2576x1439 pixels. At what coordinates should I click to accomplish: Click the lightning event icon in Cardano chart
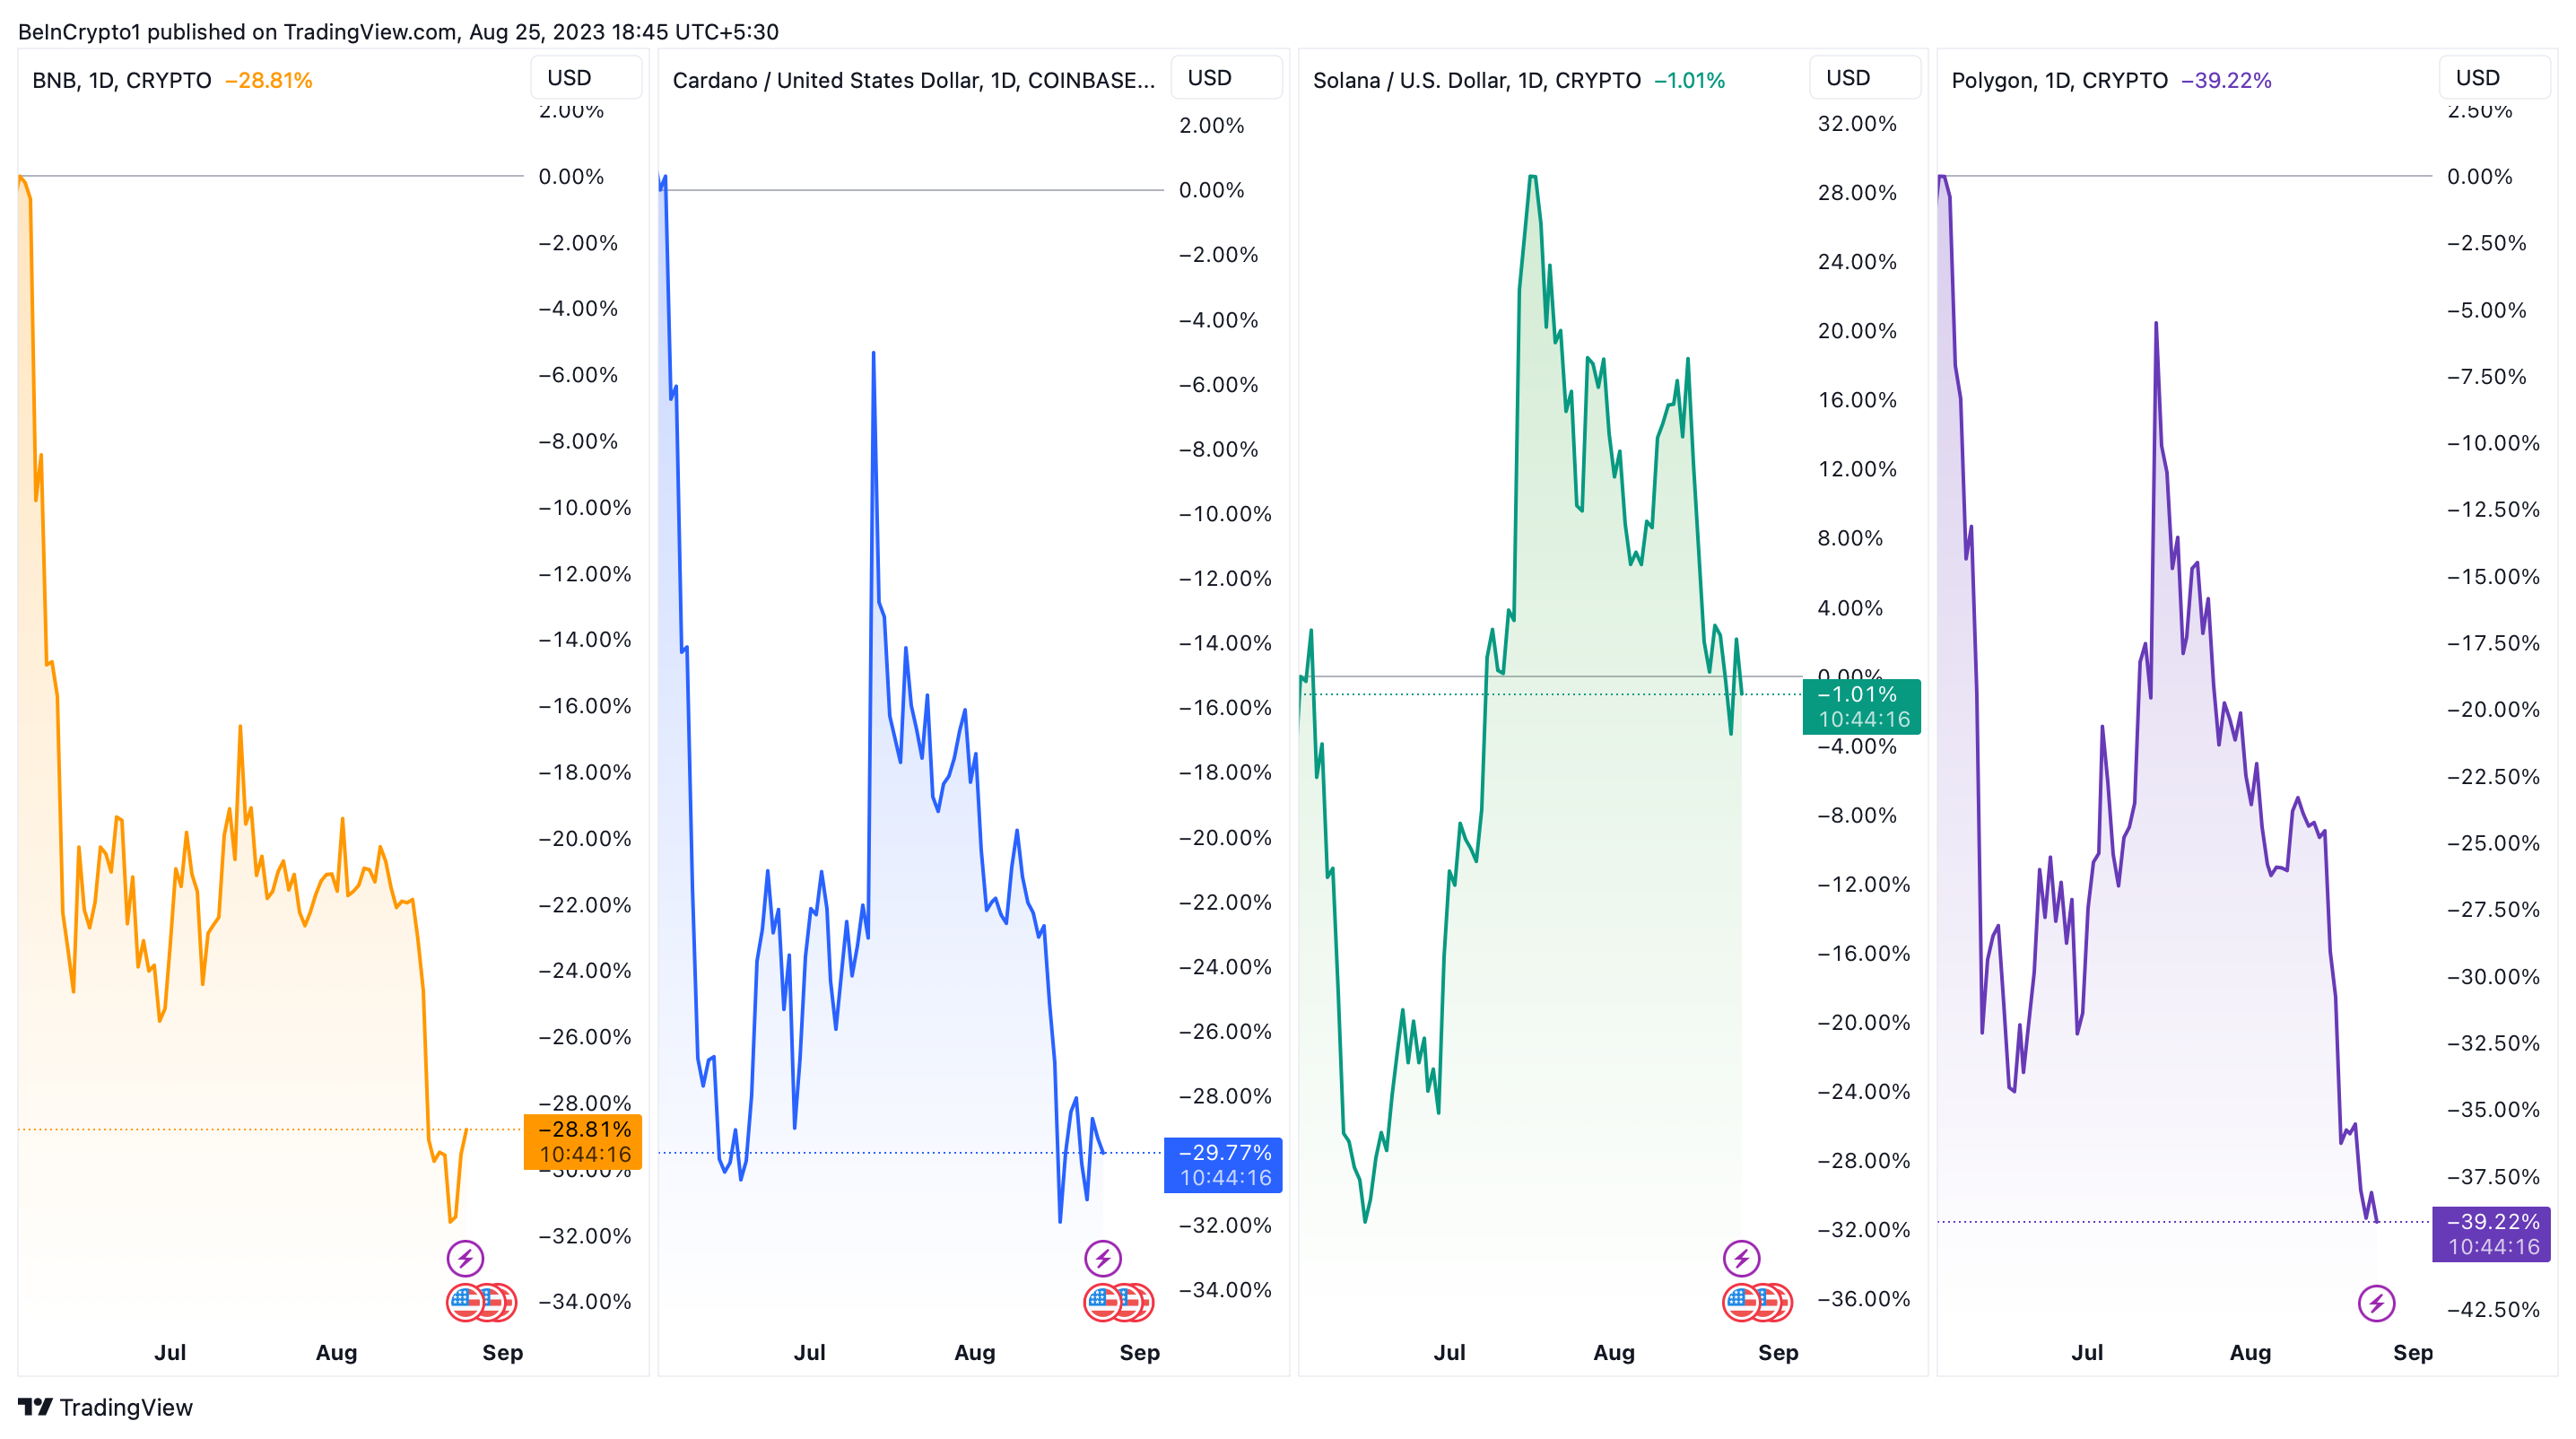pos(1103,1258)
